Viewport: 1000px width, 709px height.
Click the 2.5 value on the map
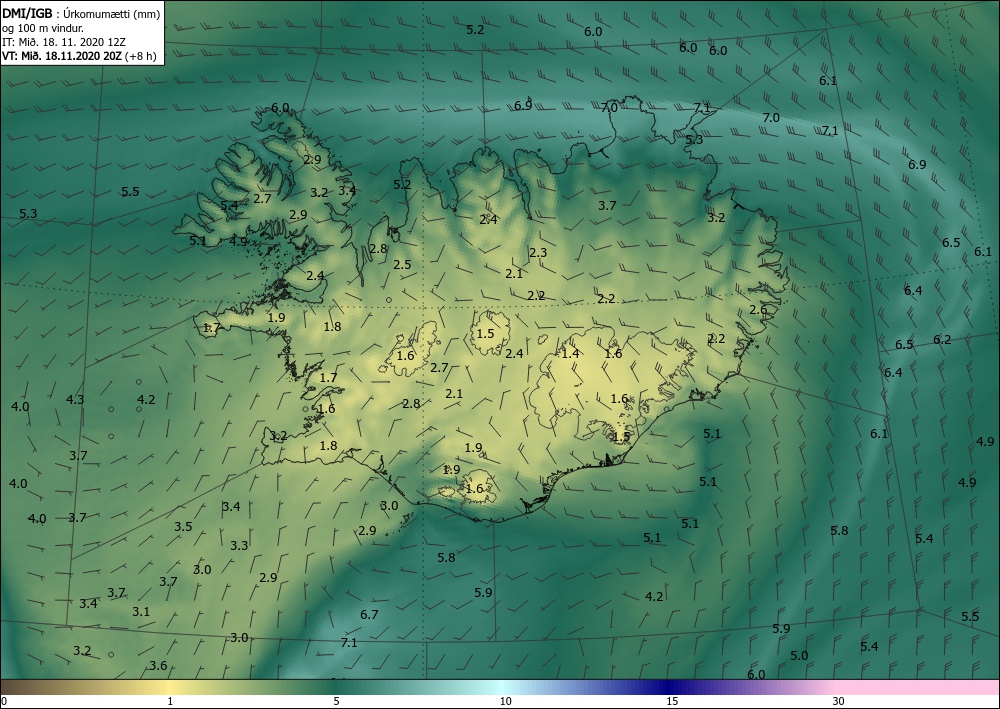point(402,265)
